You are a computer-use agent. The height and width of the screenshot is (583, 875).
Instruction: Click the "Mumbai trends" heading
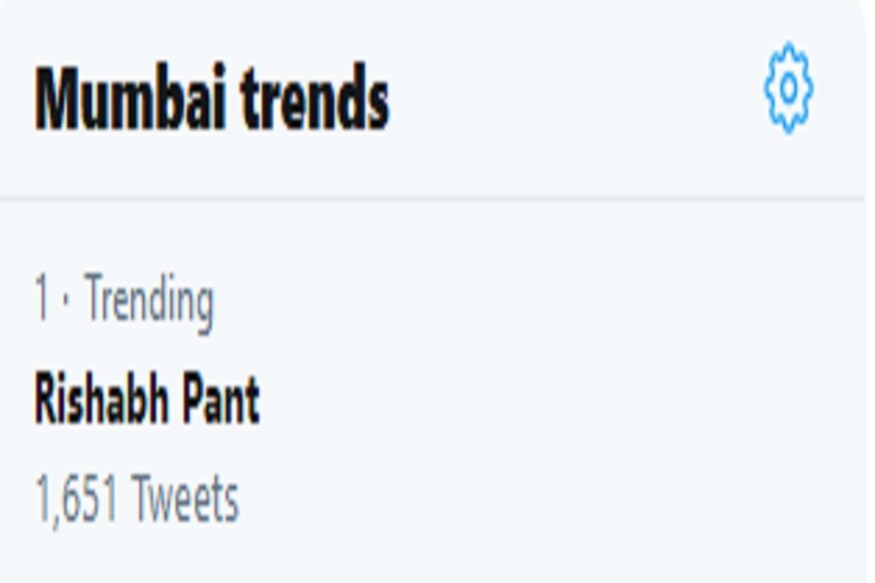212,101
